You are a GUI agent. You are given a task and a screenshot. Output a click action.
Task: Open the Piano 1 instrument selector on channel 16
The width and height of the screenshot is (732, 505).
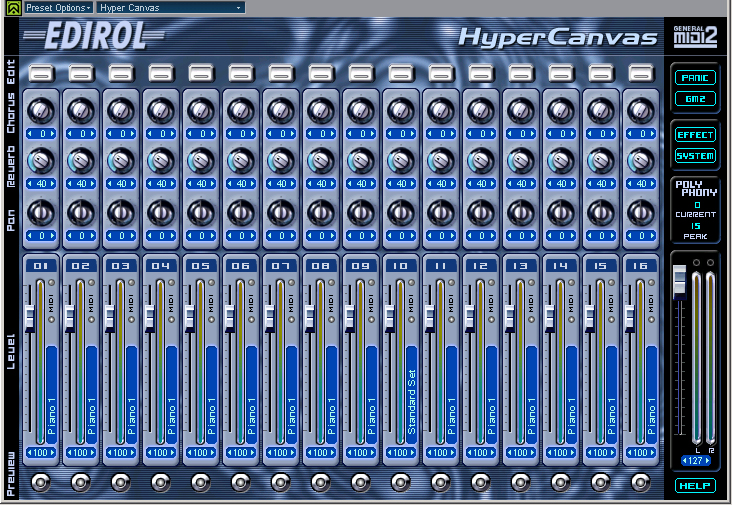[x=651, y=395]
